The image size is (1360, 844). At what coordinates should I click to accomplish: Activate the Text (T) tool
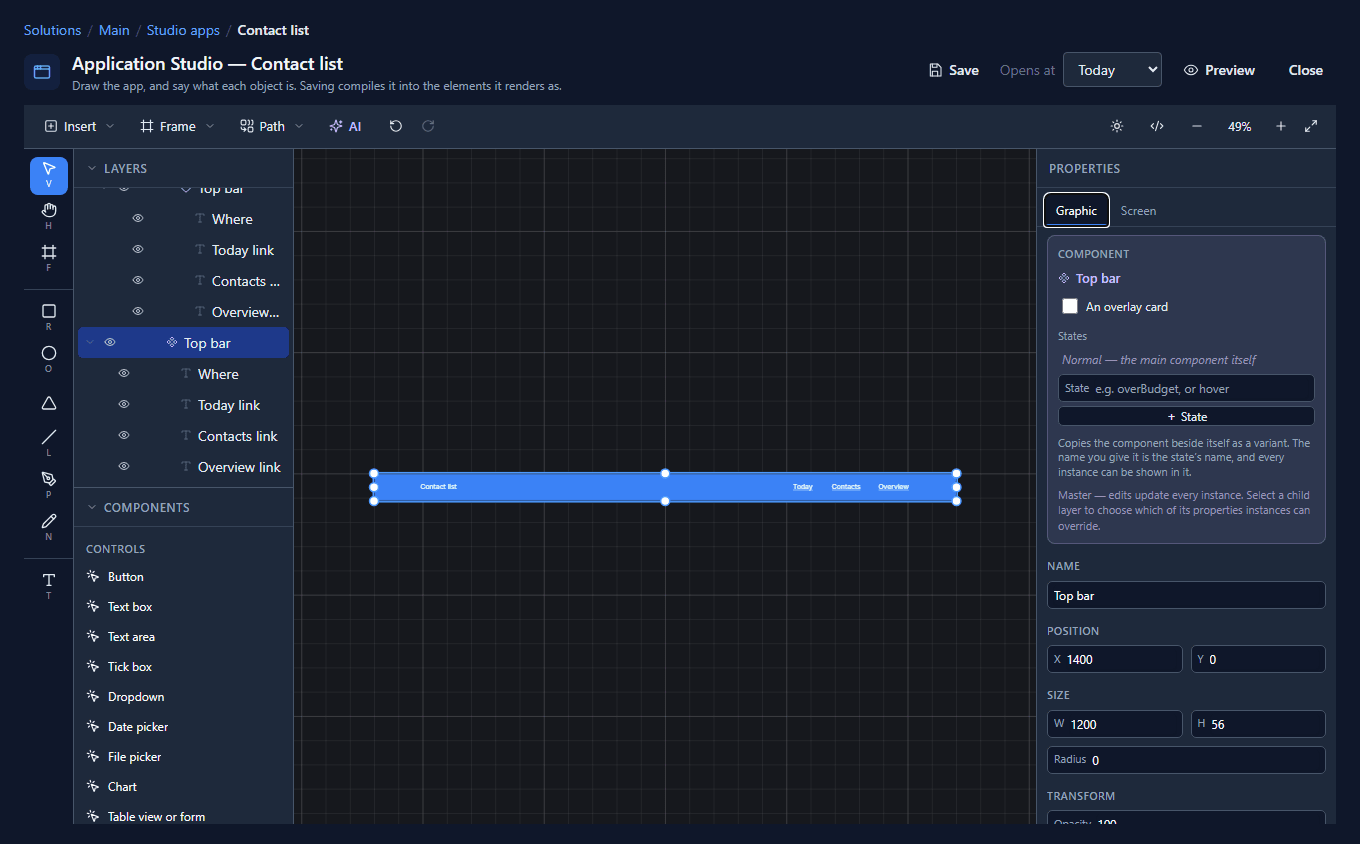click(49, 587)
